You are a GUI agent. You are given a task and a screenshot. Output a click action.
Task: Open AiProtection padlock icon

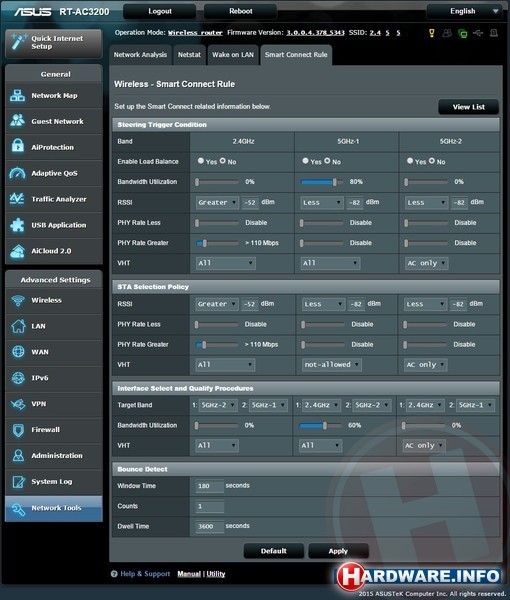[x=18, y=147]
